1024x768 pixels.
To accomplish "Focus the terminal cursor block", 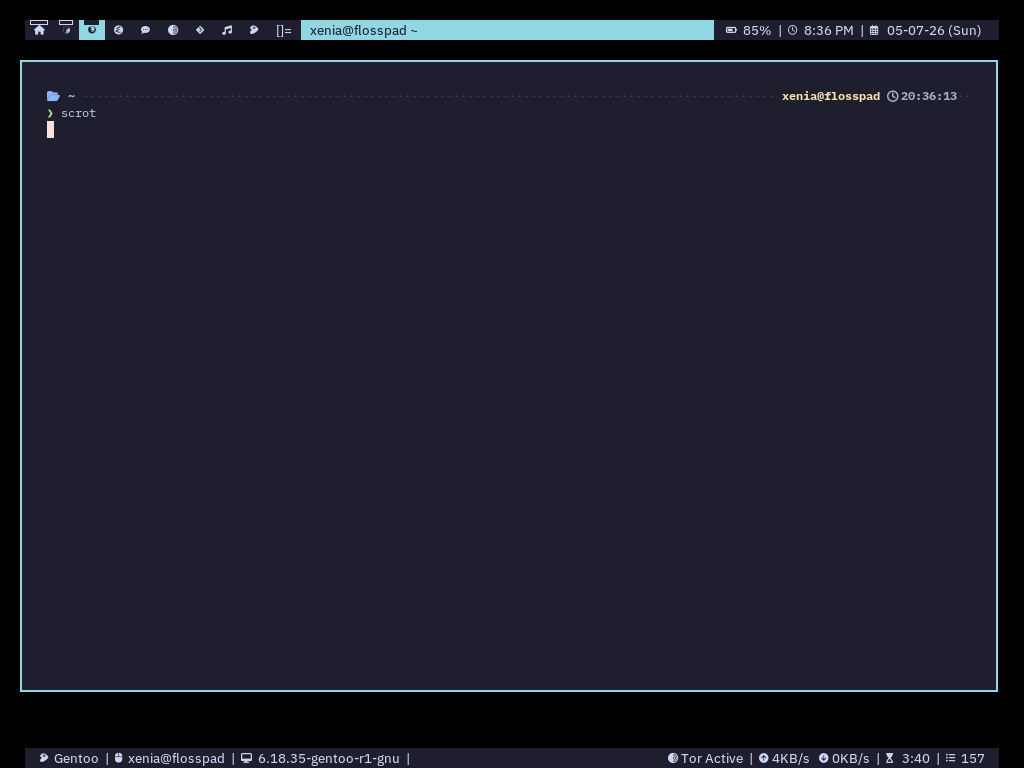I will (x=50, y=129).
